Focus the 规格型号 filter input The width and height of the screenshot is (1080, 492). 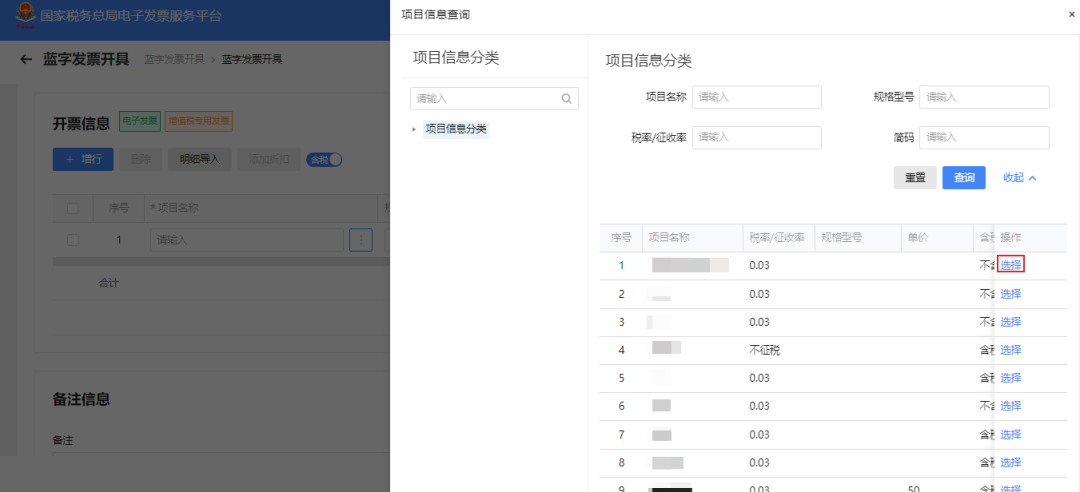pos(984,97)
